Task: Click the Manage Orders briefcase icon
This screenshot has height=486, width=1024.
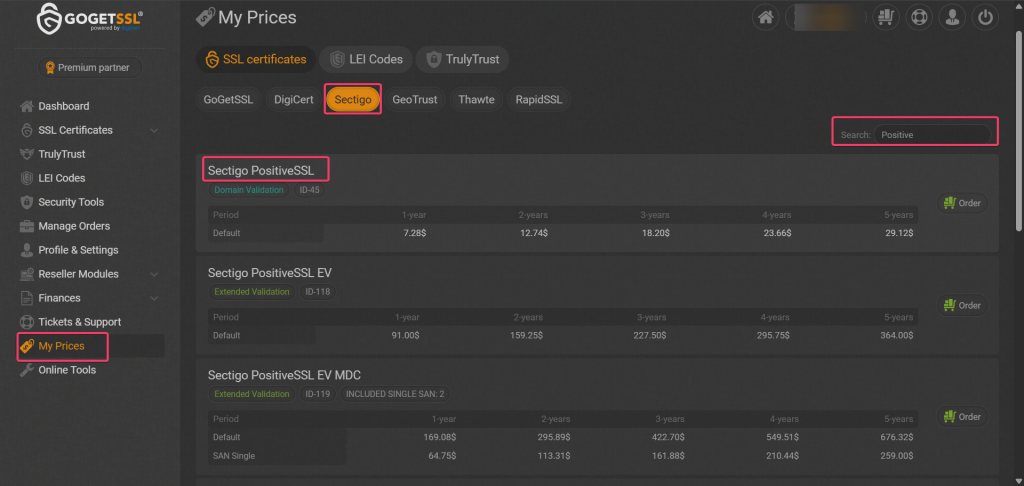Action: click(27, 226)
